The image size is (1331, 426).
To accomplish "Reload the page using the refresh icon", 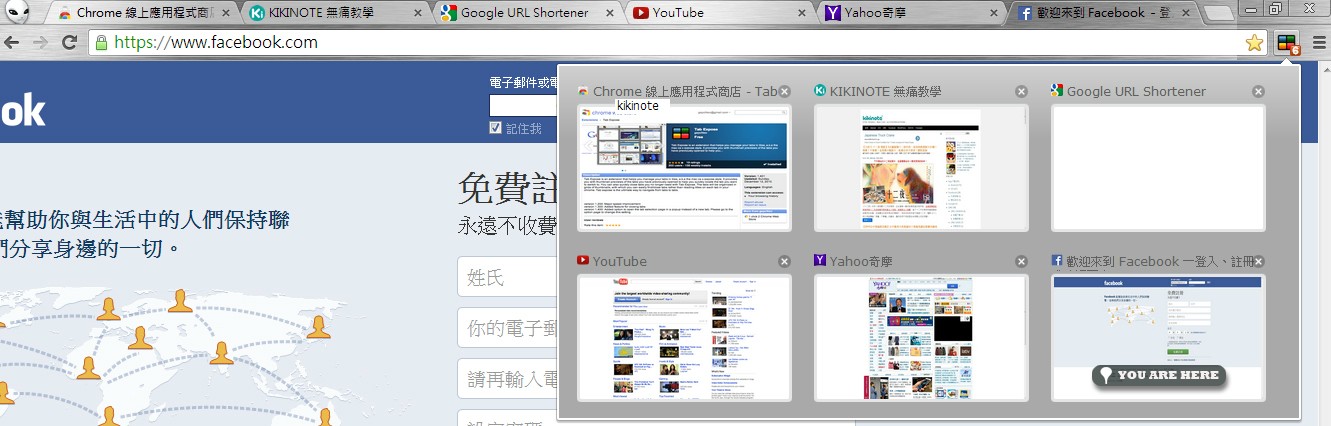I will tap(69, 42).
